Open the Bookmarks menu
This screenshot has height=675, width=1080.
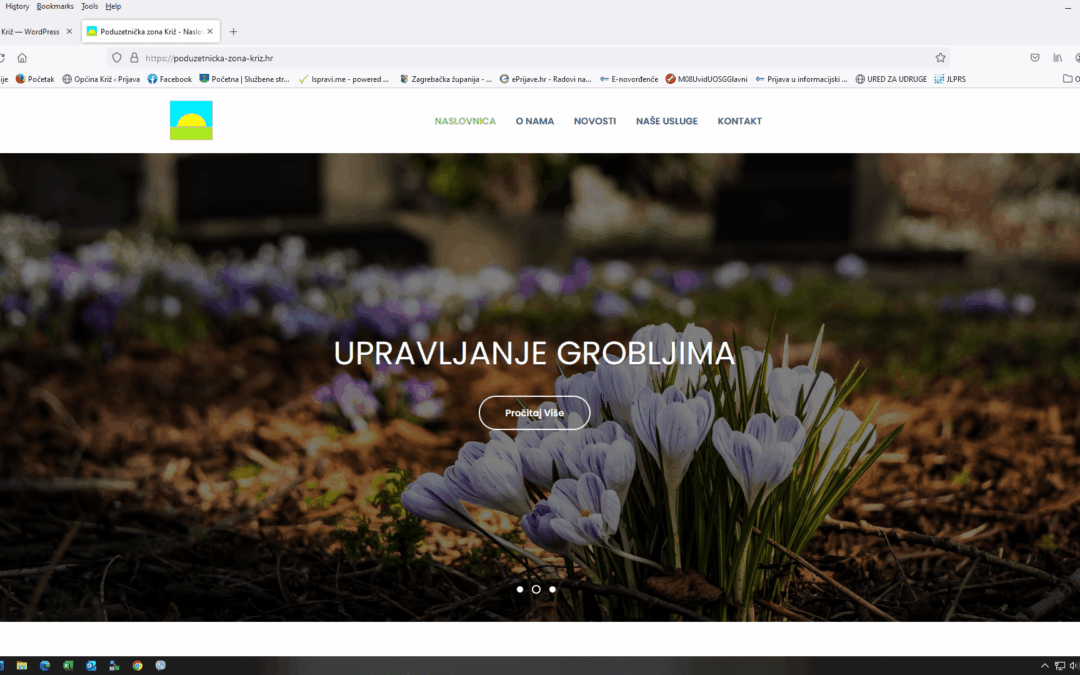pyautogui.click(x=55, y=6)
